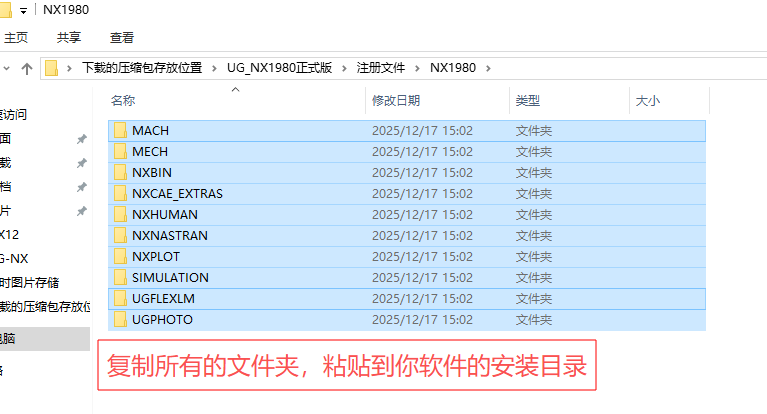Click pin icon beside 面 sidebar item
The width and height of the screenshot is (767, 414).
point(82,139)
